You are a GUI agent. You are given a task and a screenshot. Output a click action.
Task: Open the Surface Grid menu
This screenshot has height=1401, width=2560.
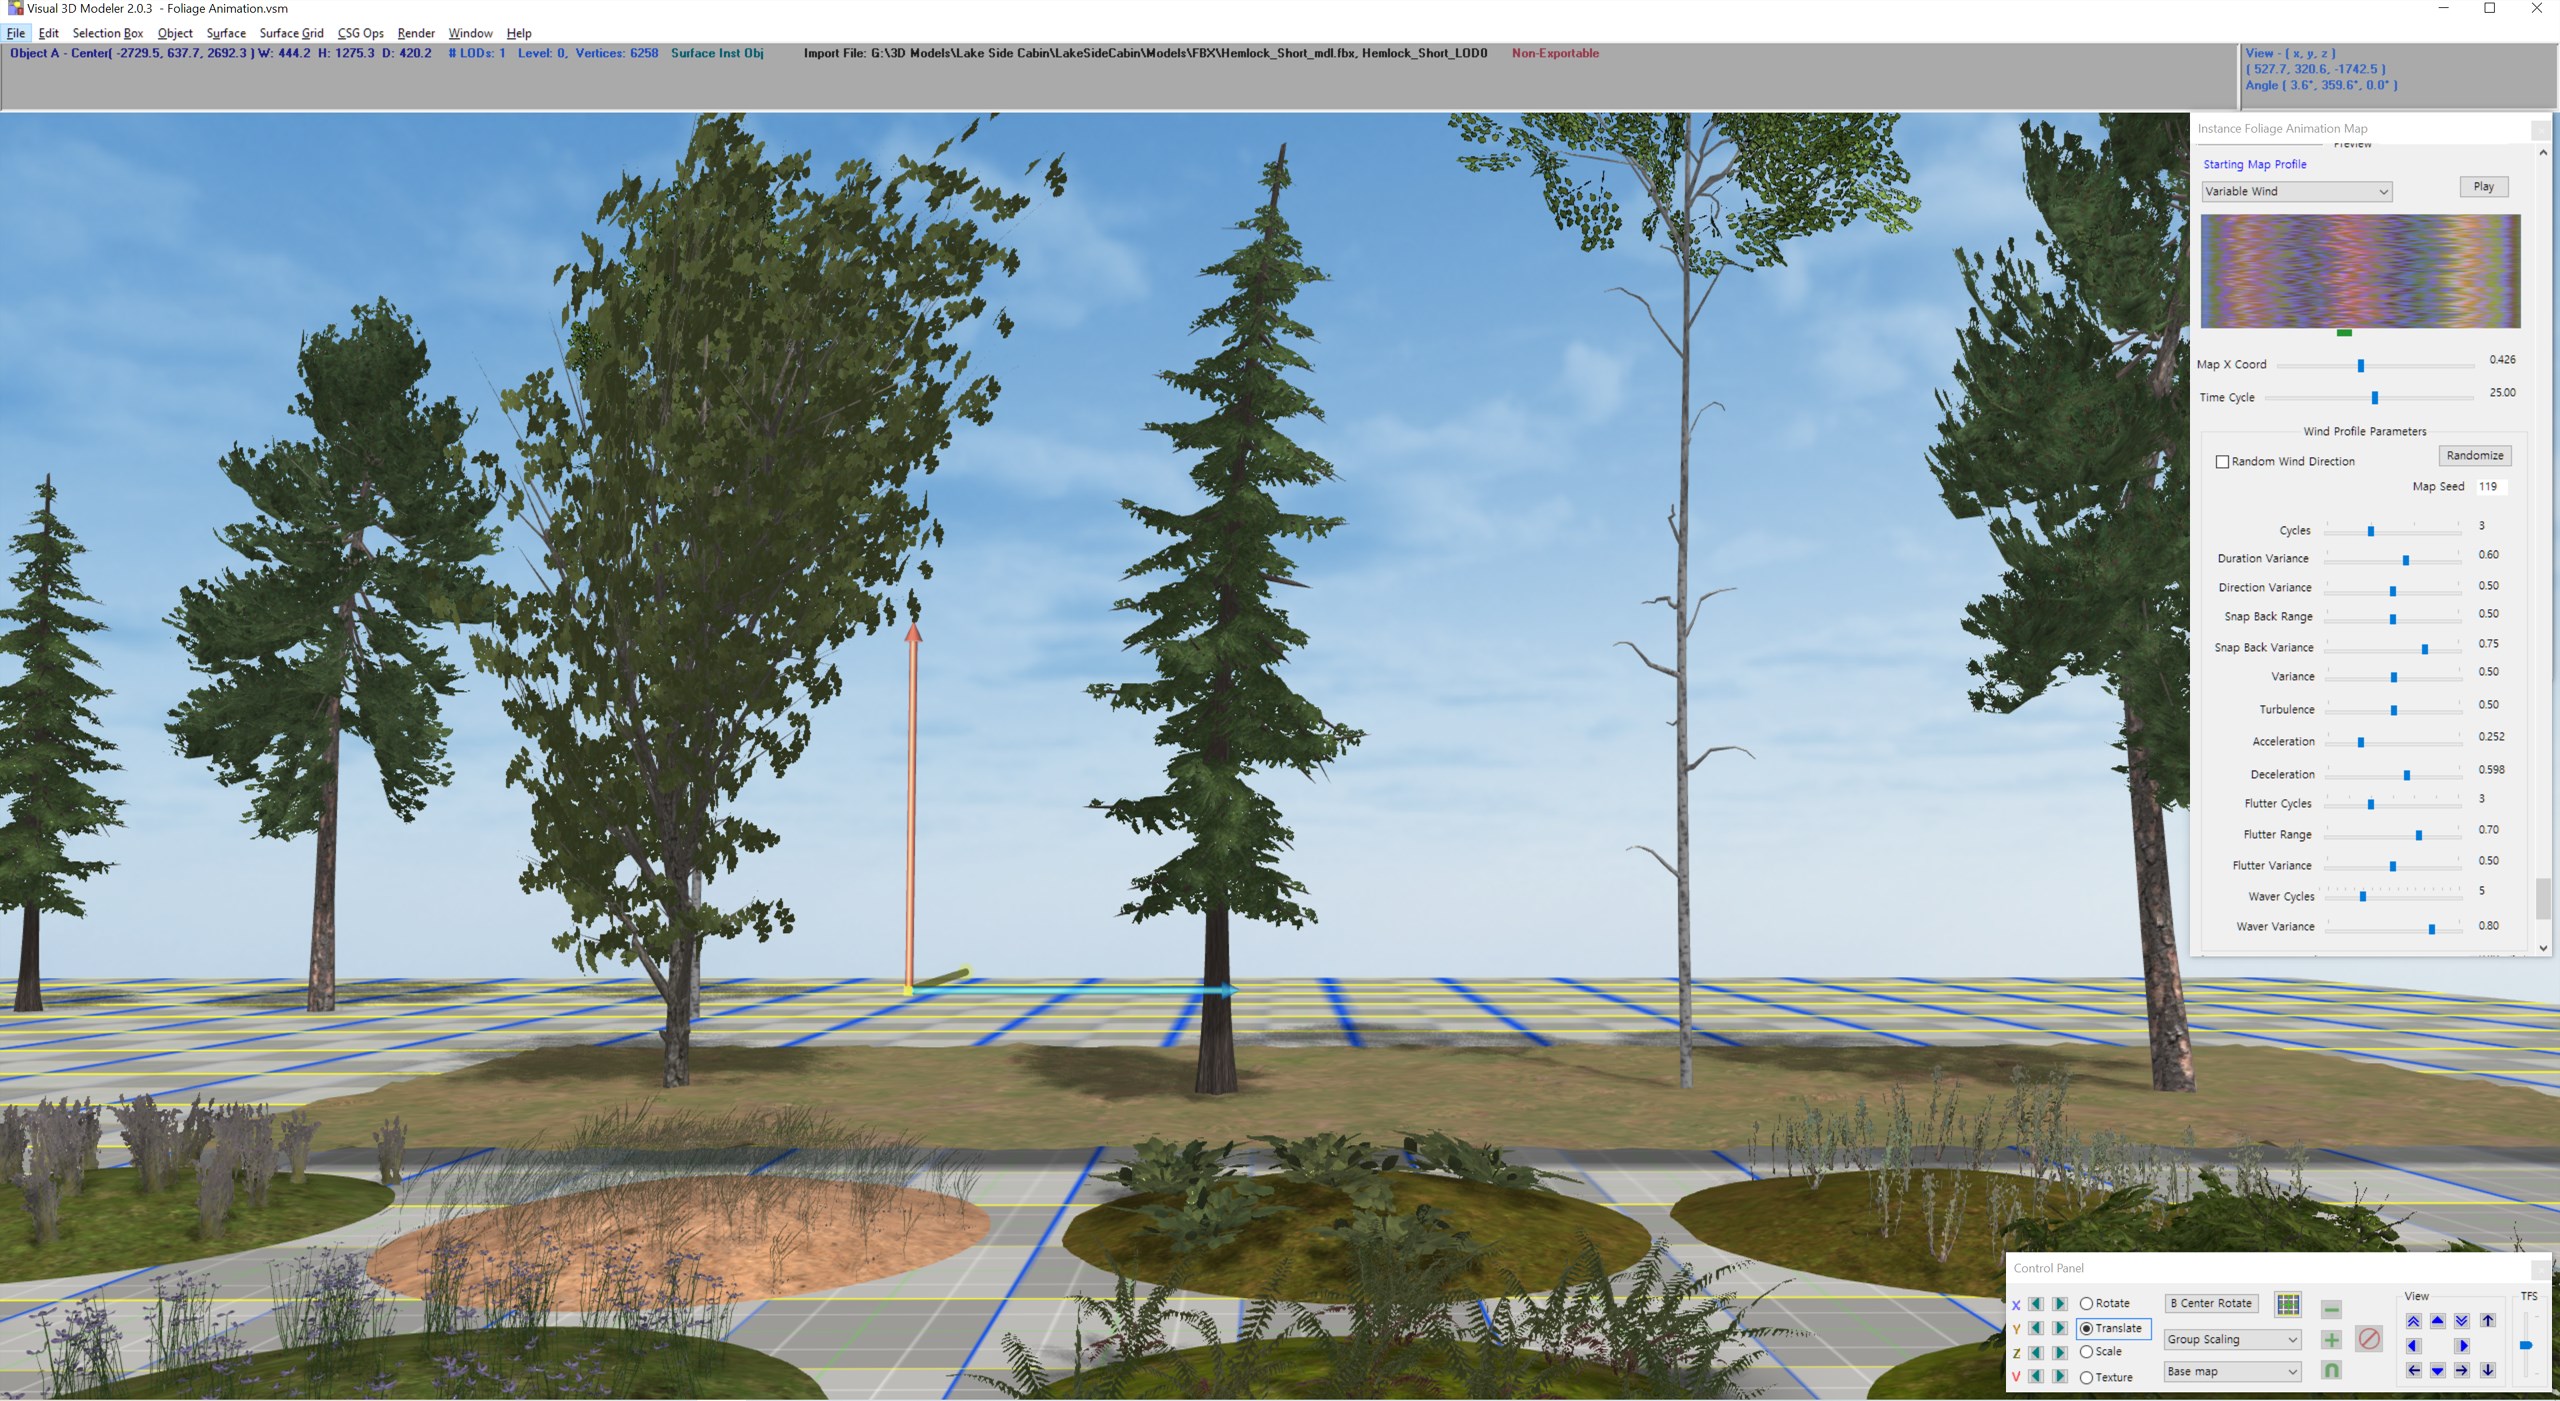coord(291,33)
